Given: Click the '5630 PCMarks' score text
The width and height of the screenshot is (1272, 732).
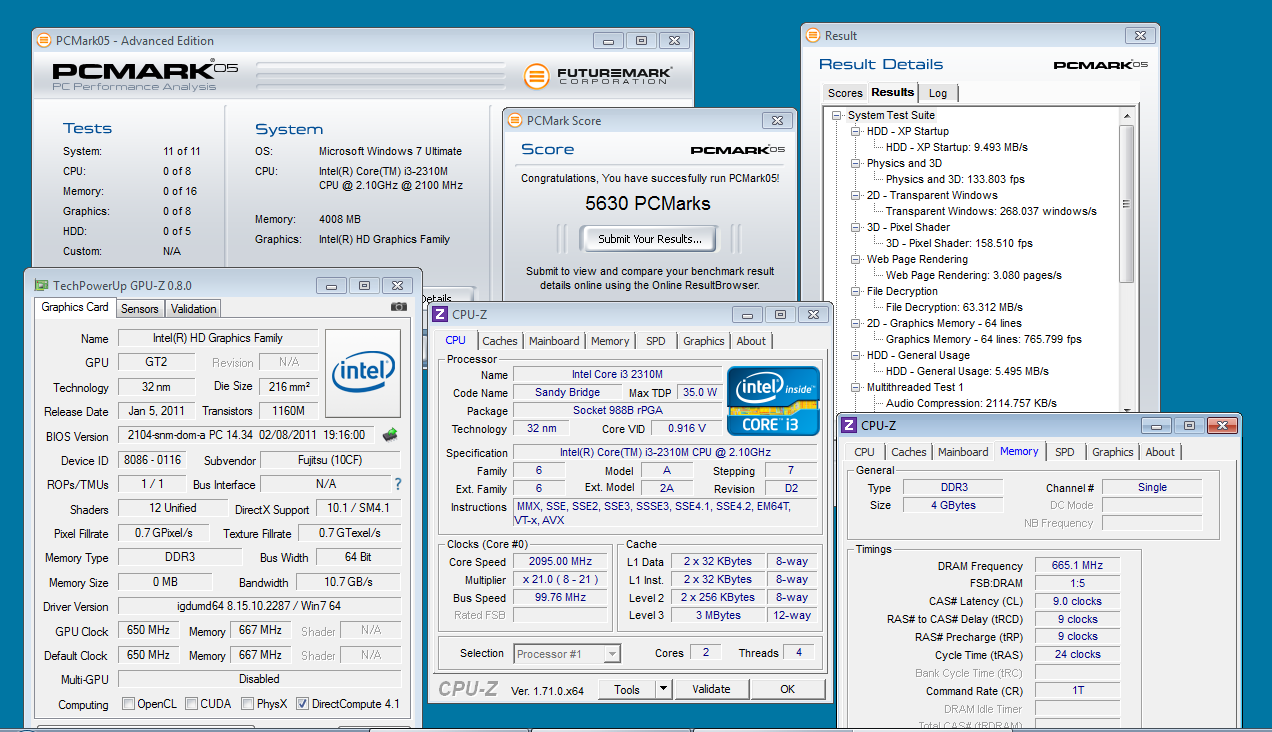Looking at the screenshot, I should 648,204.
